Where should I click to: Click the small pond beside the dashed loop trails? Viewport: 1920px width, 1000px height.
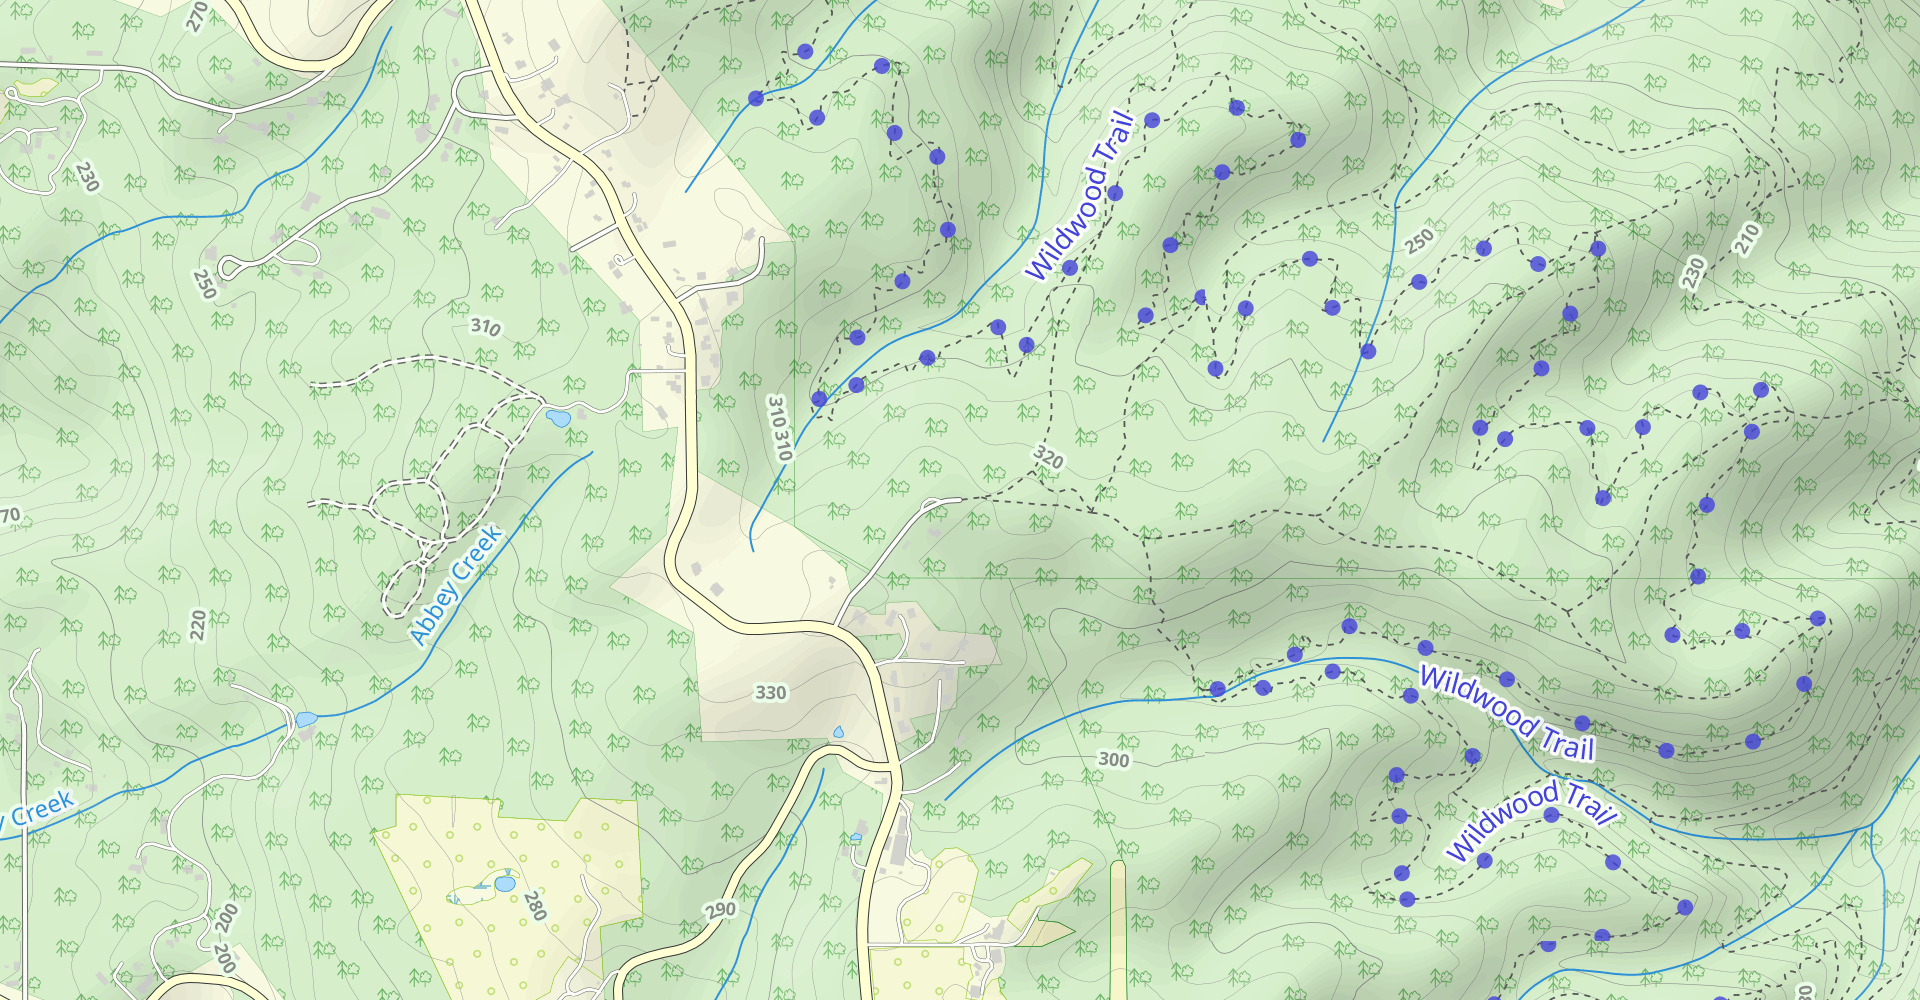pos(558,417)
